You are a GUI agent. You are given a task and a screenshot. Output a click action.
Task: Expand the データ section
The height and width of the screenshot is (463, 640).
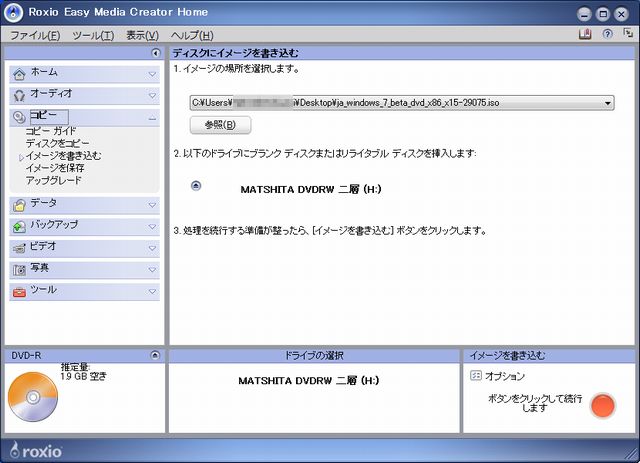[x=152, y=205]
